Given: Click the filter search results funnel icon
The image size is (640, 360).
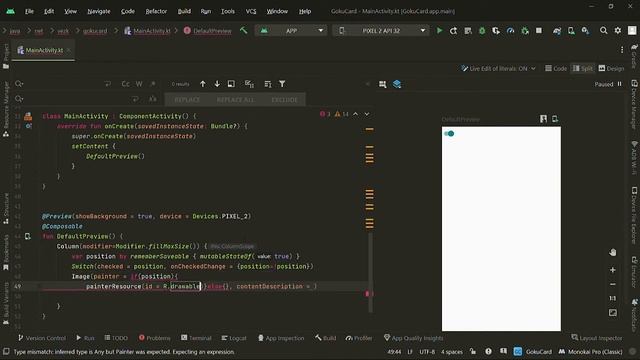Looking at the screenshot, I should pyautogui.click(x=282, y=84).
